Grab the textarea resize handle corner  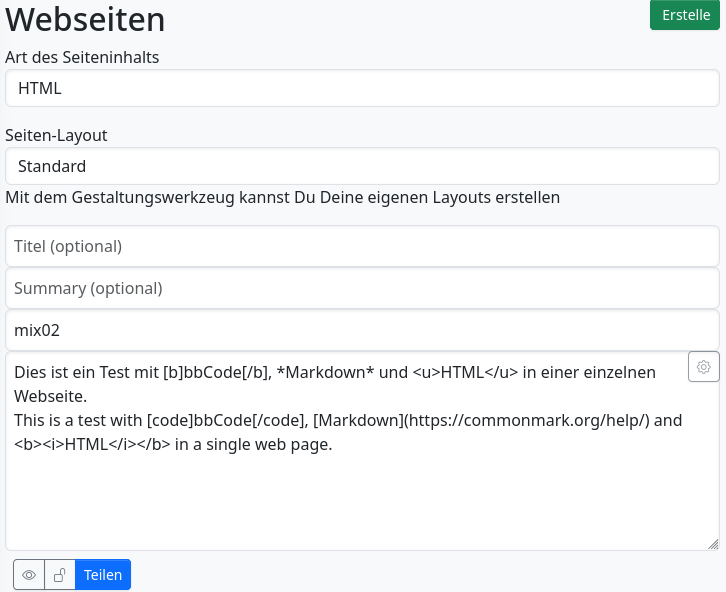[713, 544]
